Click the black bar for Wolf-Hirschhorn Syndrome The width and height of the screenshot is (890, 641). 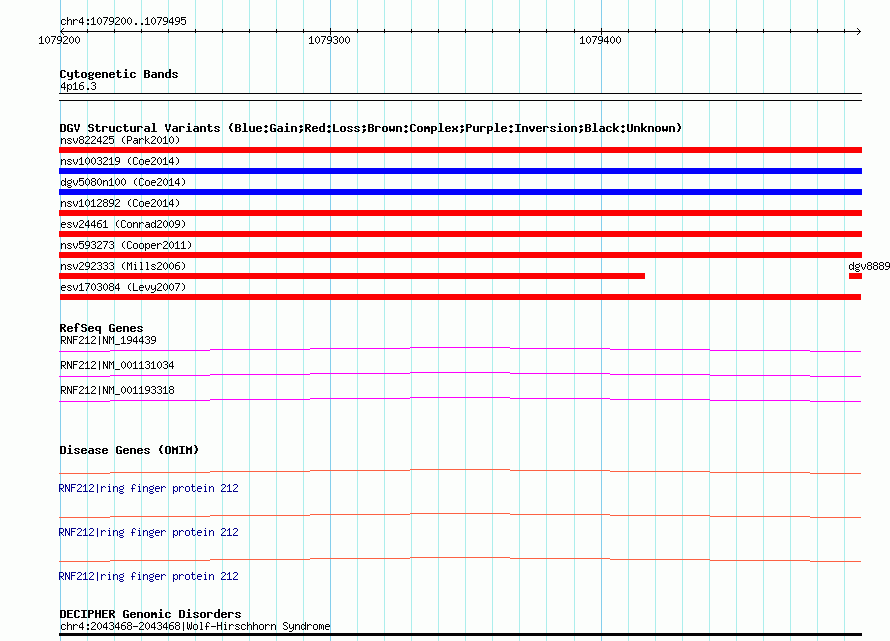click(x=460, y=634)
